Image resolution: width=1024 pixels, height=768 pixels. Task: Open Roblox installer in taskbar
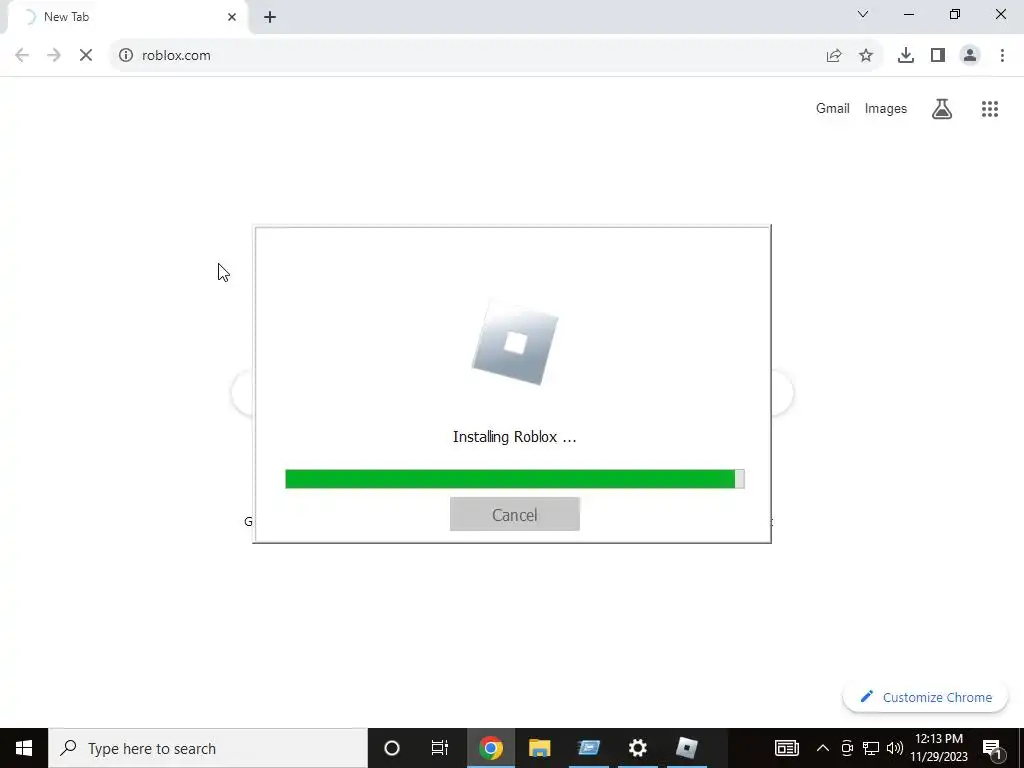pyautogui.click(x=686, y=748)
